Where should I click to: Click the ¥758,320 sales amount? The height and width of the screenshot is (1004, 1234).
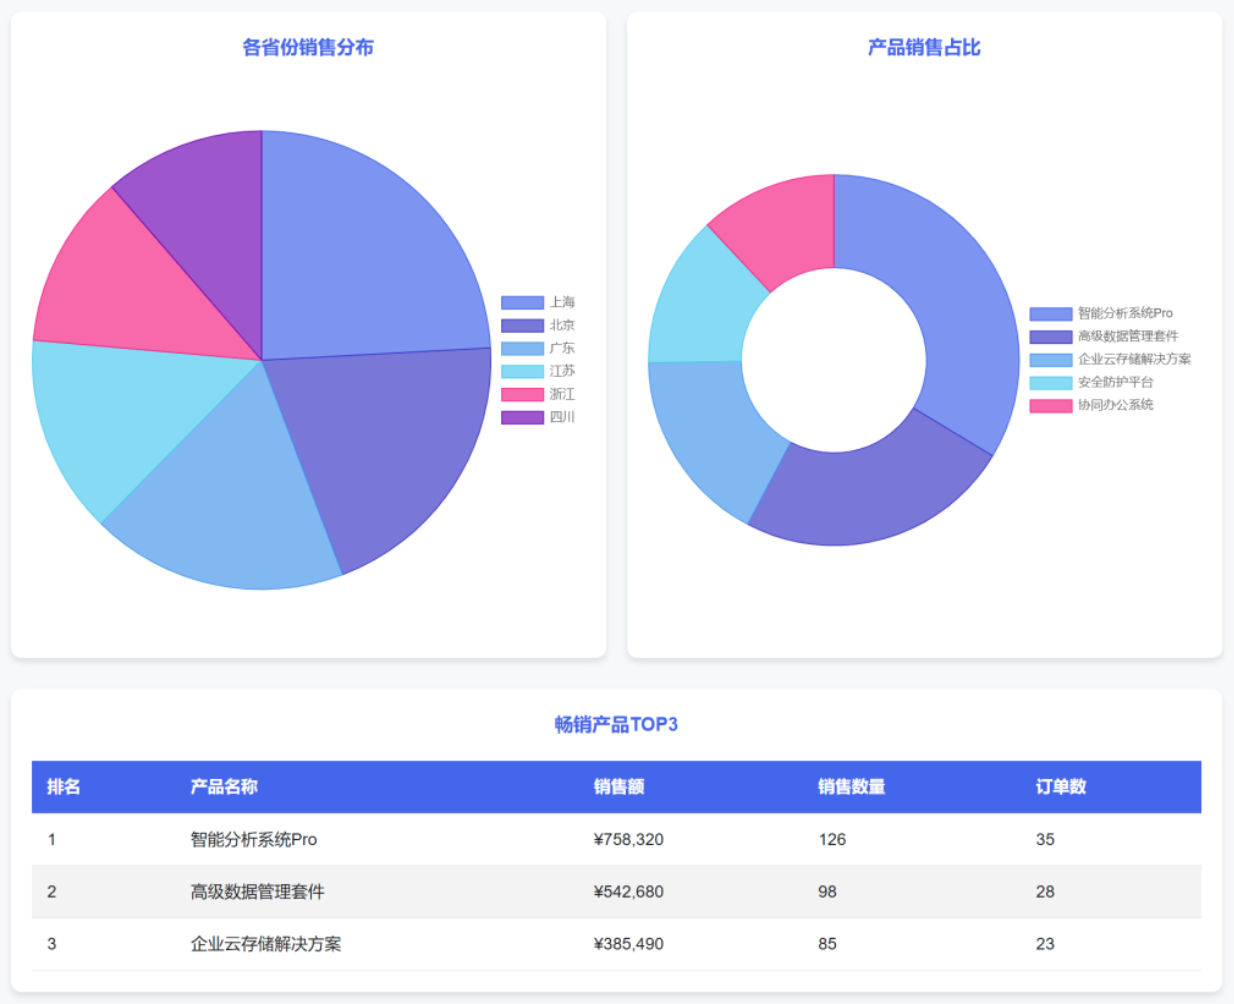coord(629,840)
